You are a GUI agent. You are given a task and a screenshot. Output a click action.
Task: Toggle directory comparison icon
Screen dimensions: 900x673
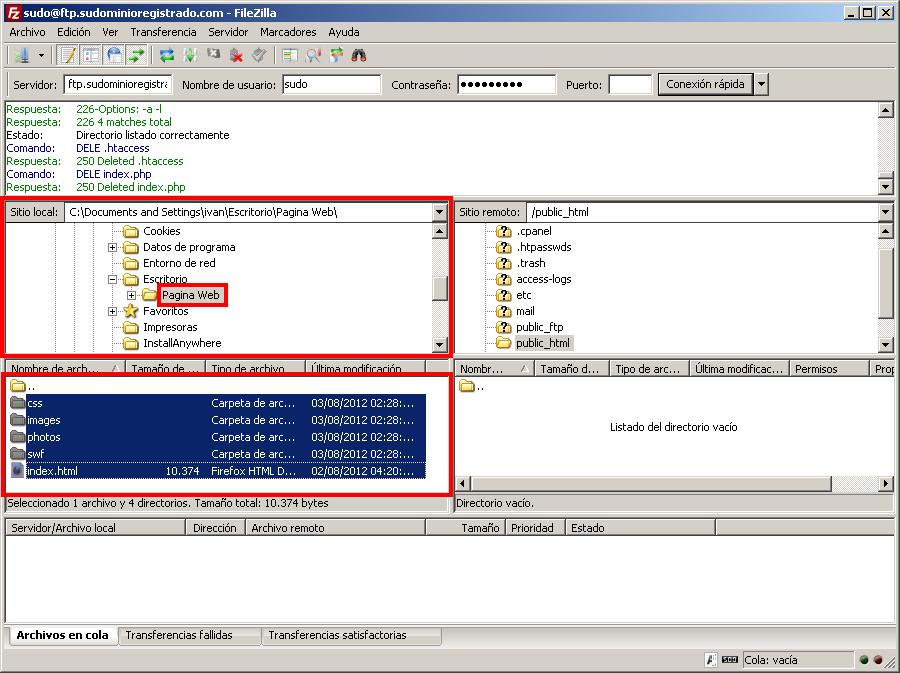[313, 56]
